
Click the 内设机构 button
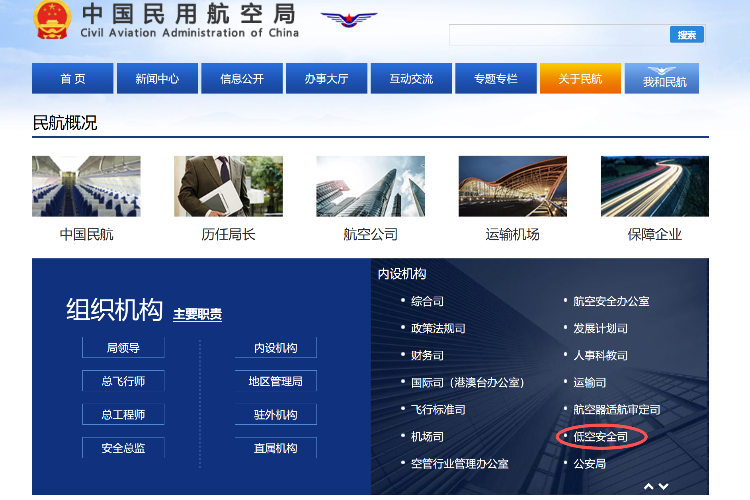coord(276,347)
